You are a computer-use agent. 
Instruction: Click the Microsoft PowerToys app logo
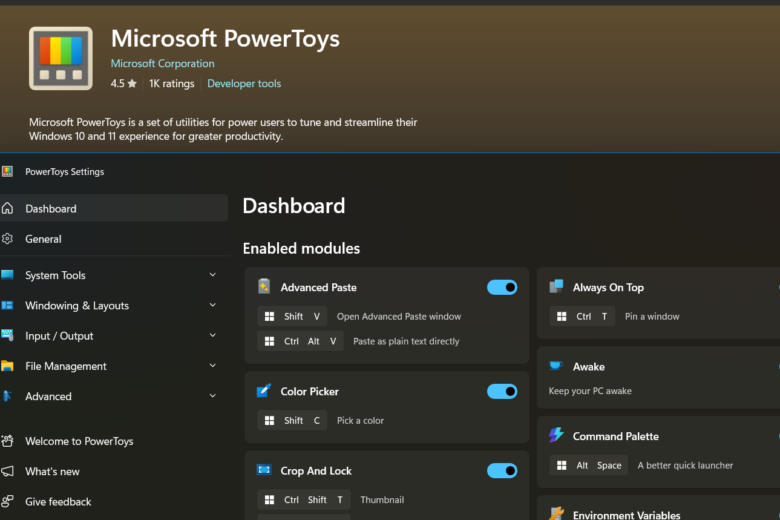coord(61,58)
